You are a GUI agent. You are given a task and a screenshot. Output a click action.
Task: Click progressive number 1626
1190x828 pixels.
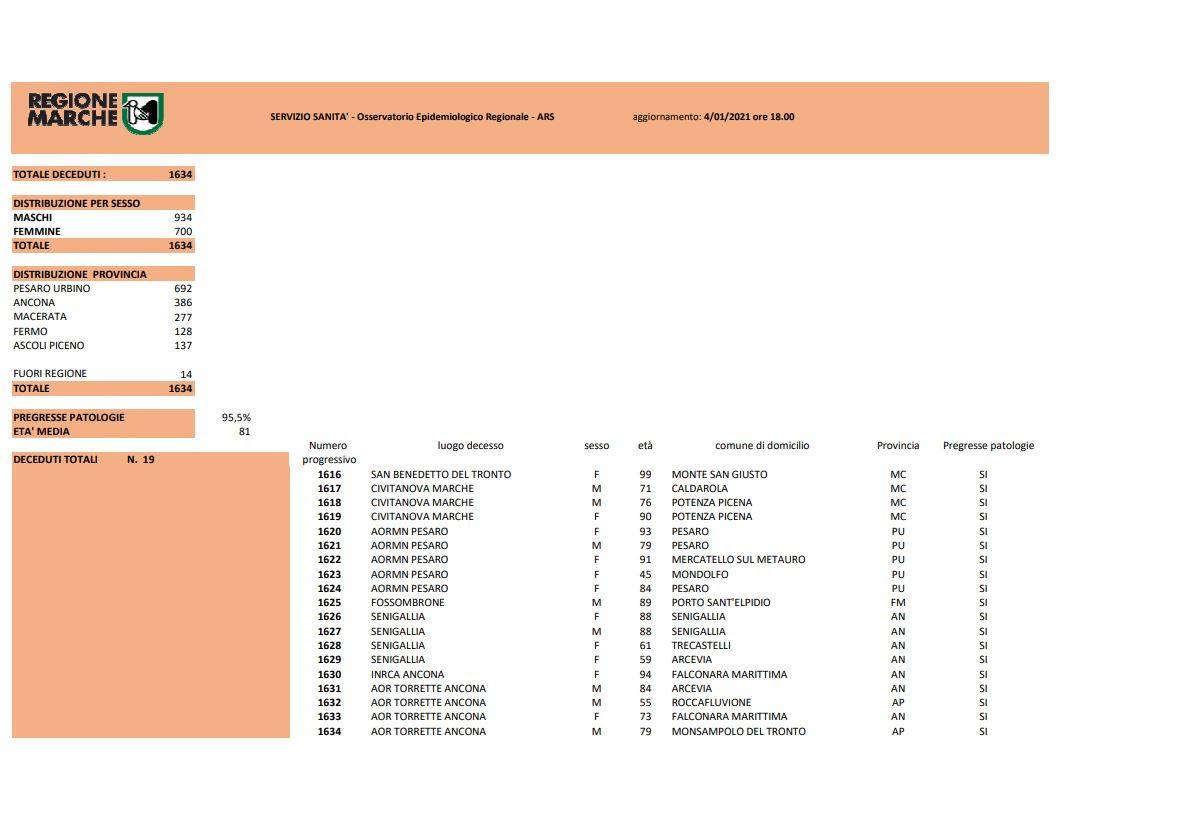click(329, 616)
